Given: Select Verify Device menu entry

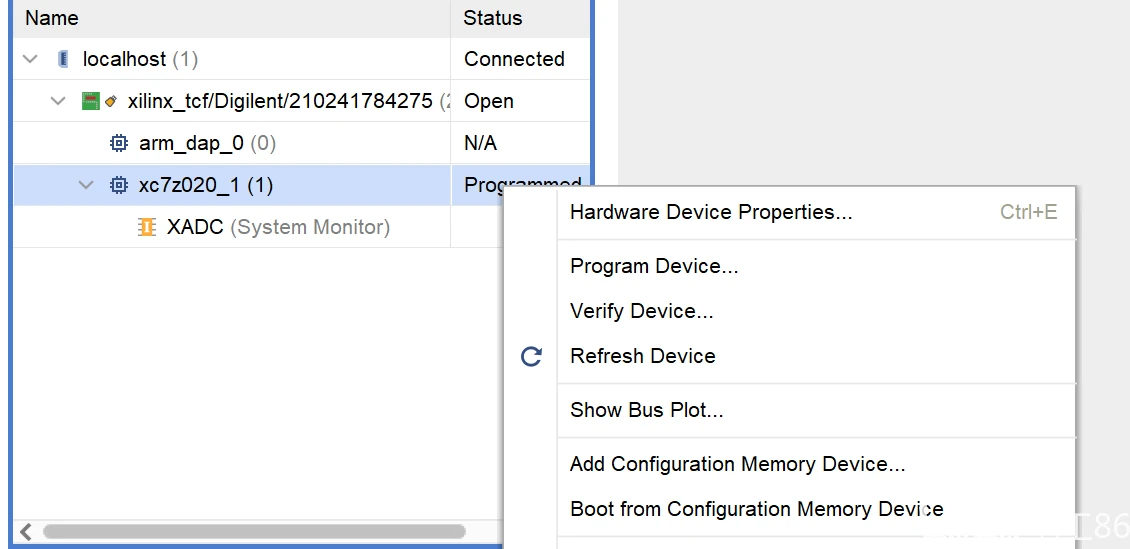Looking at the screenshot, I should click(x=641, y=311).
